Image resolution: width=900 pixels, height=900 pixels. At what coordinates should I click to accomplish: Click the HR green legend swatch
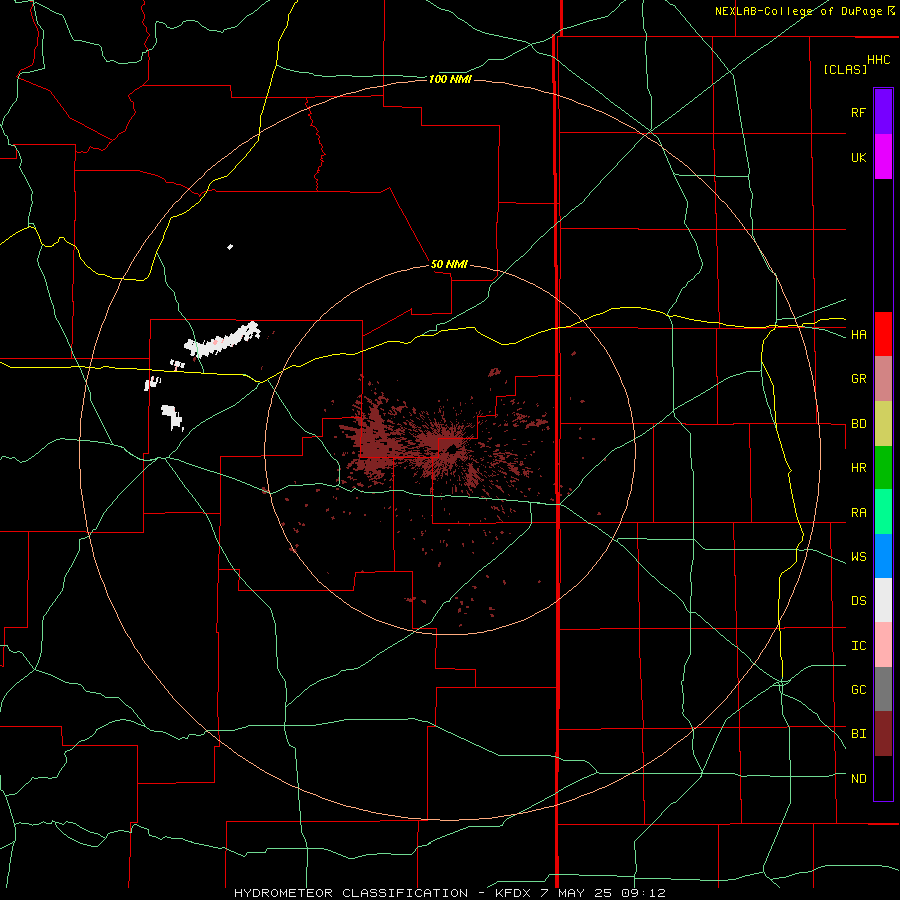coord(883,467)
